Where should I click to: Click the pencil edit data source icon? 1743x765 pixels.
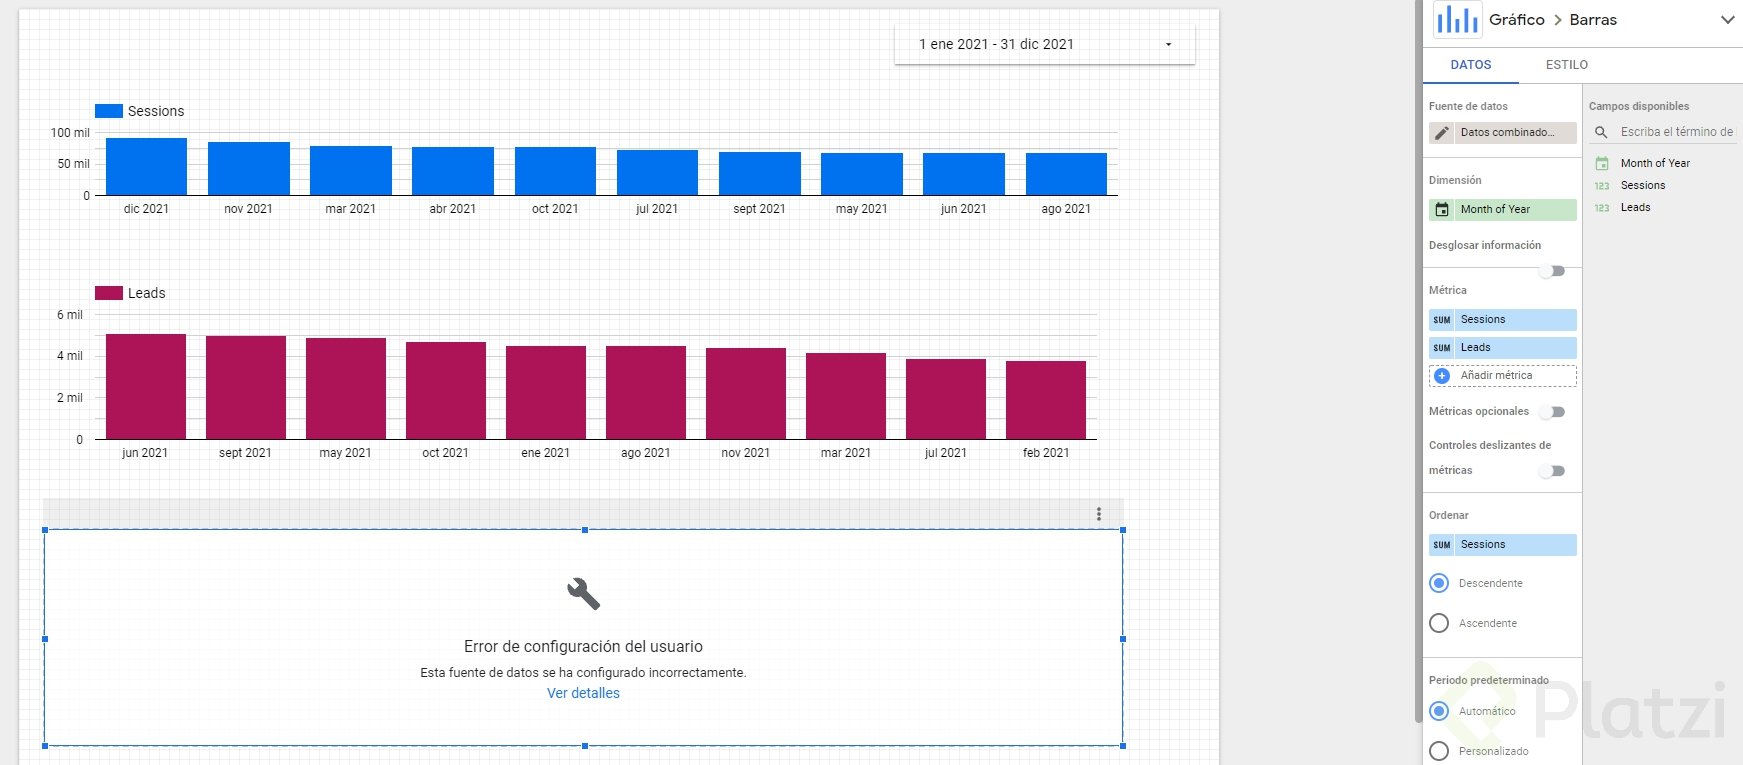[1441, 133]
